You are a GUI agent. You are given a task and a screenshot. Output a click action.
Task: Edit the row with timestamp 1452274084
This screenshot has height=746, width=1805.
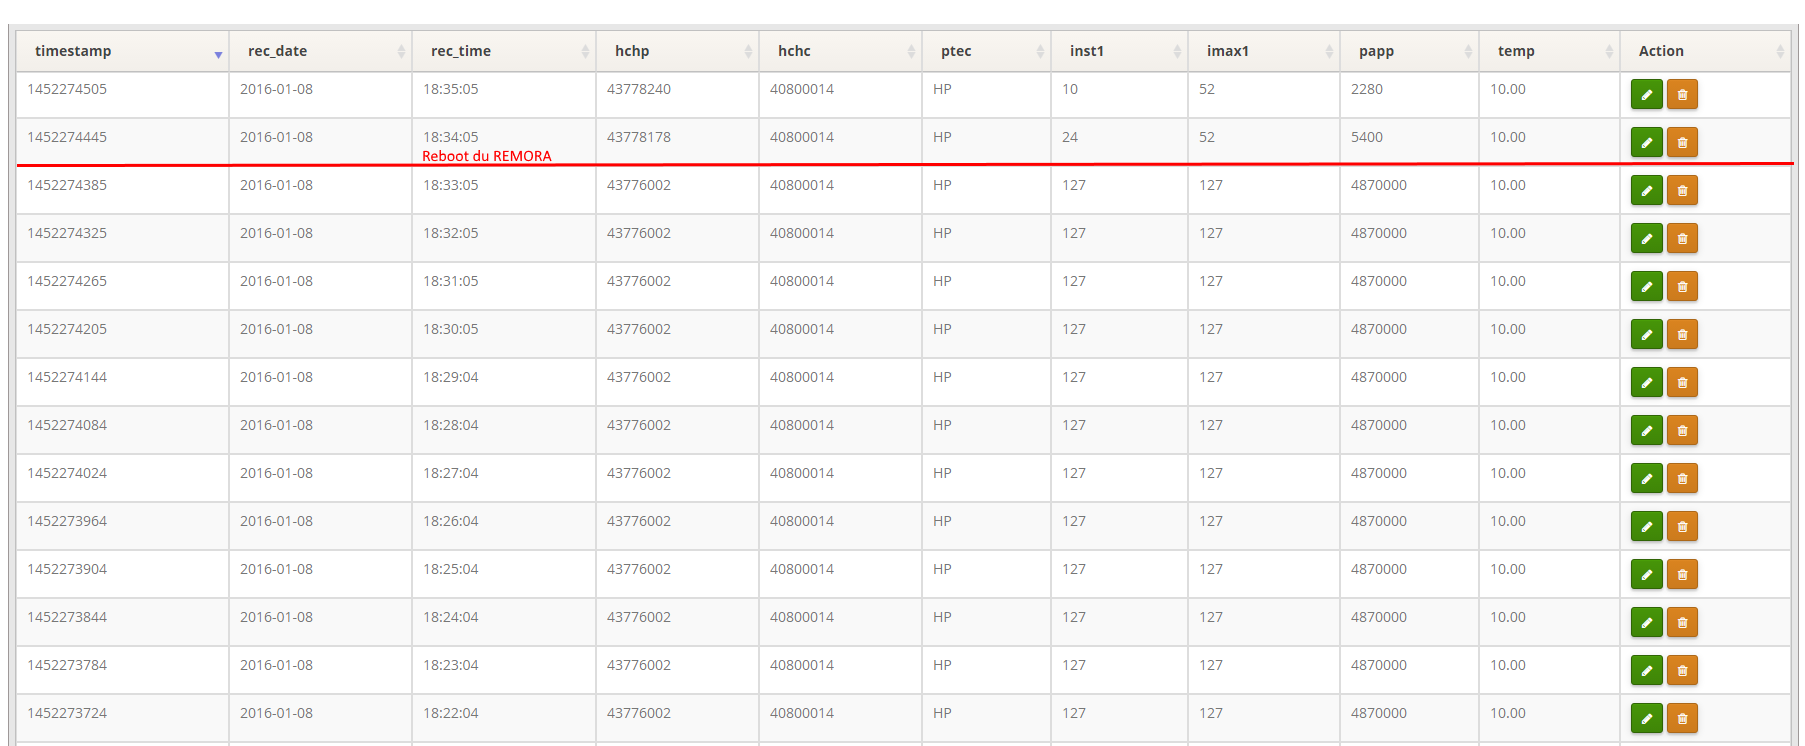coord(1646,430)
